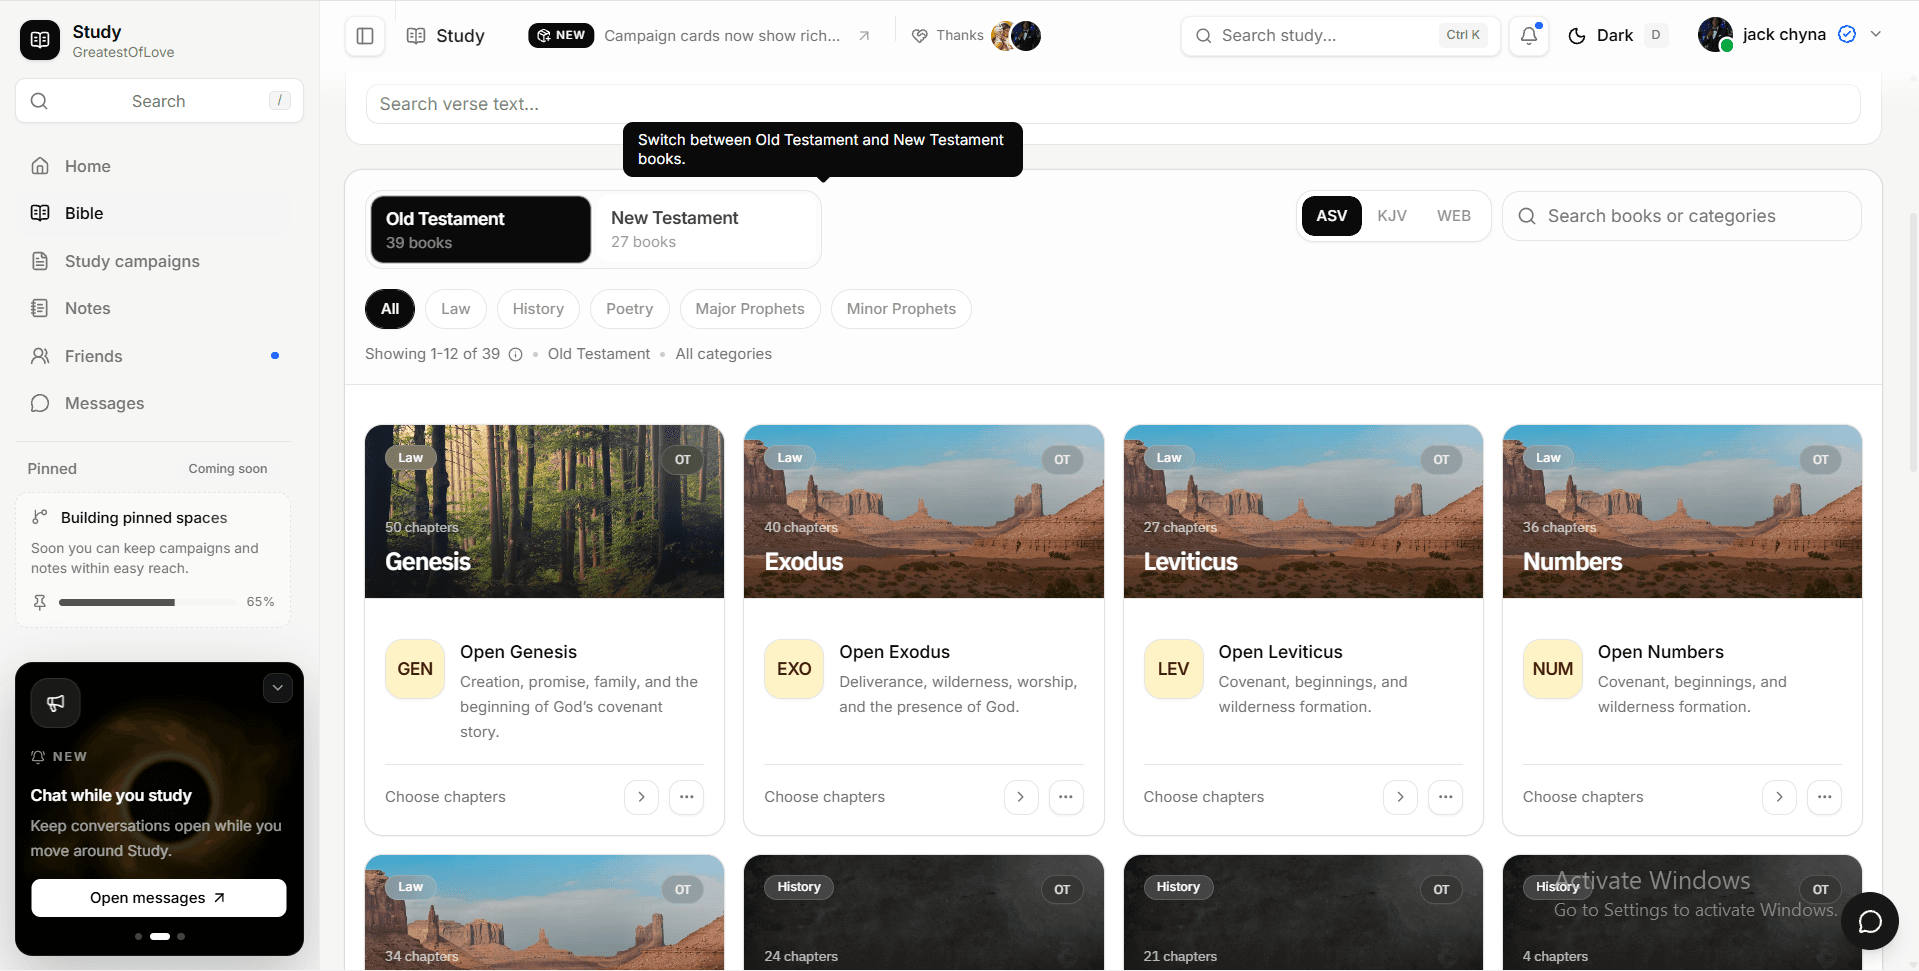Toggle the sidebar panel icon

(365, 36)
